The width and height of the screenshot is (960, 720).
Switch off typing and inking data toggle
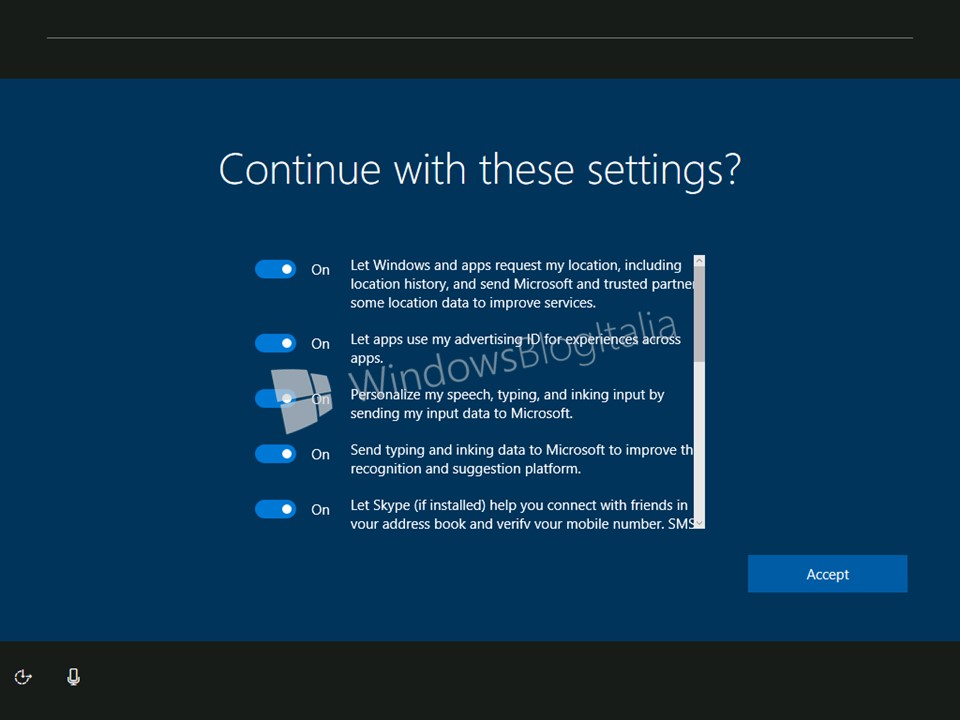tap(276, 454)
